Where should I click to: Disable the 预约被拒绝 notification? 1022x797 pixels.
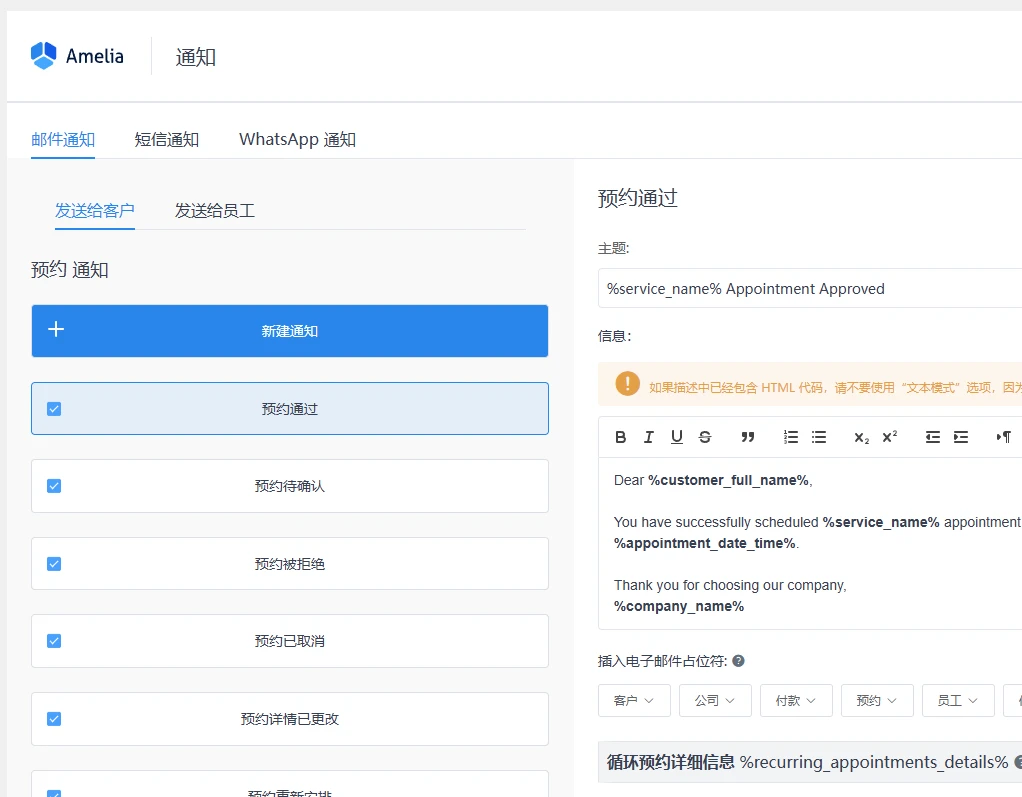tap(54, 563)
